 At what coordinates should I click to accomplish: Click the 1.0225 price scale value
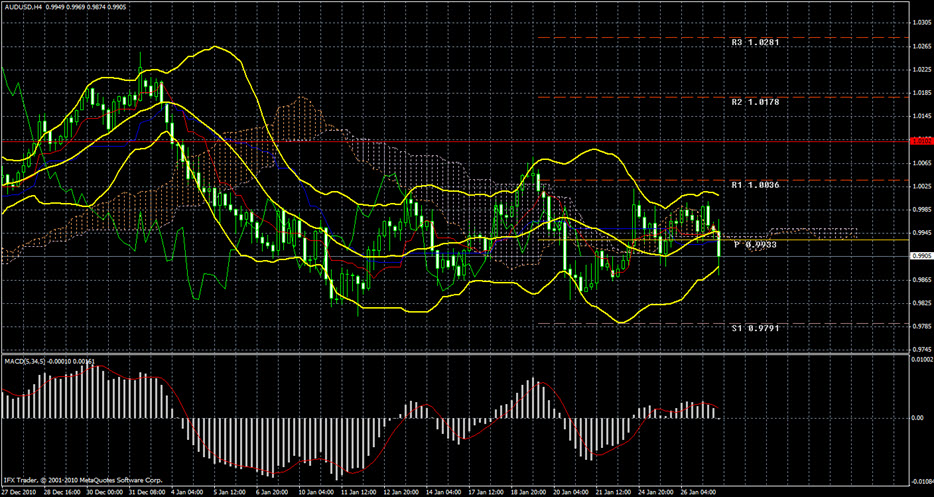coord(921,69)
